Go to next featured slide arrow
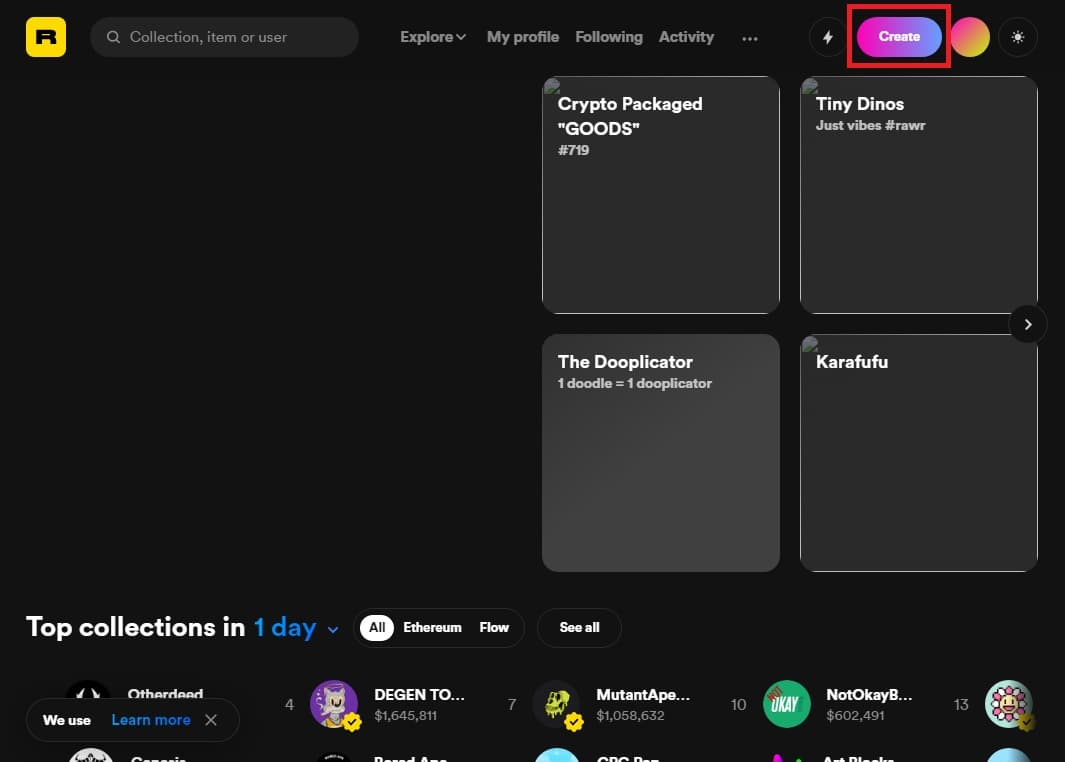The height and width of the screenshot is (762, 1065). 1028,325
